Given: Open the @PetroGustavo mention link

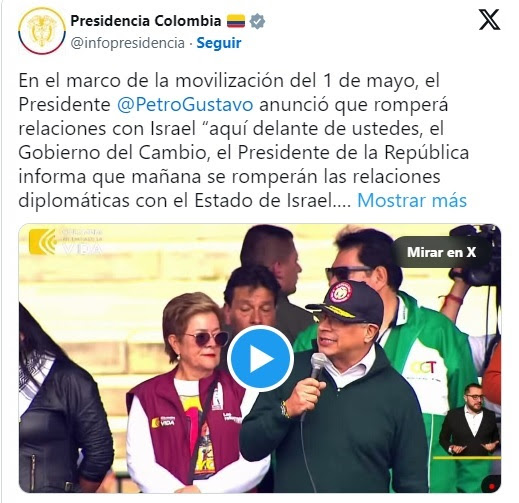Looking at the screenshot, I should coord(185,105).
